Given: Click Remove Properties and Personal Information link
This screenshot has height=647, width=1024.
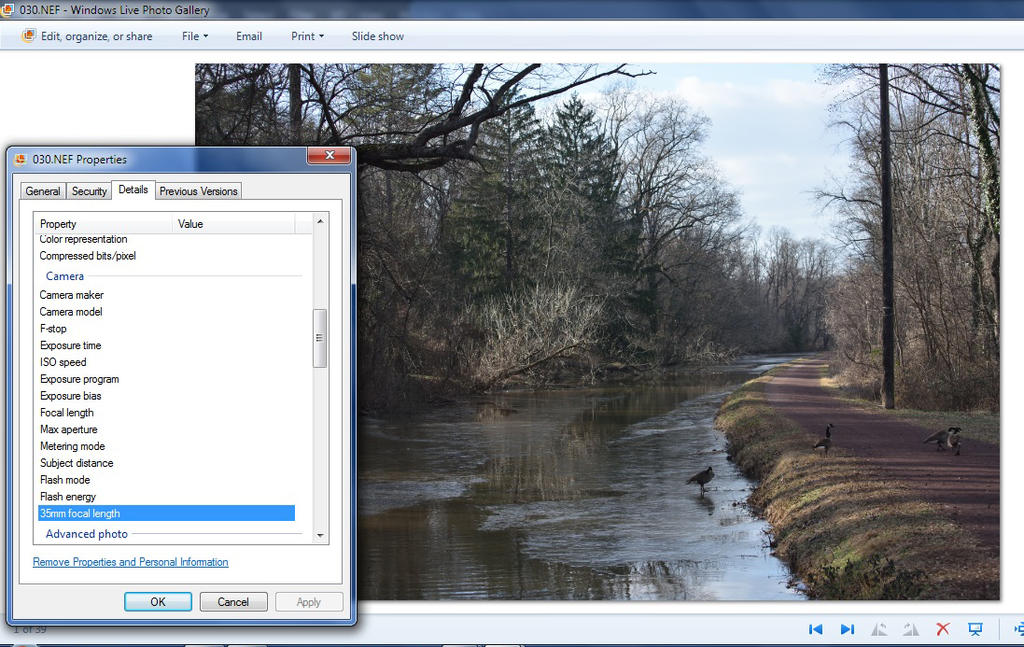Looking at the screenshot, I should point(130,562).
